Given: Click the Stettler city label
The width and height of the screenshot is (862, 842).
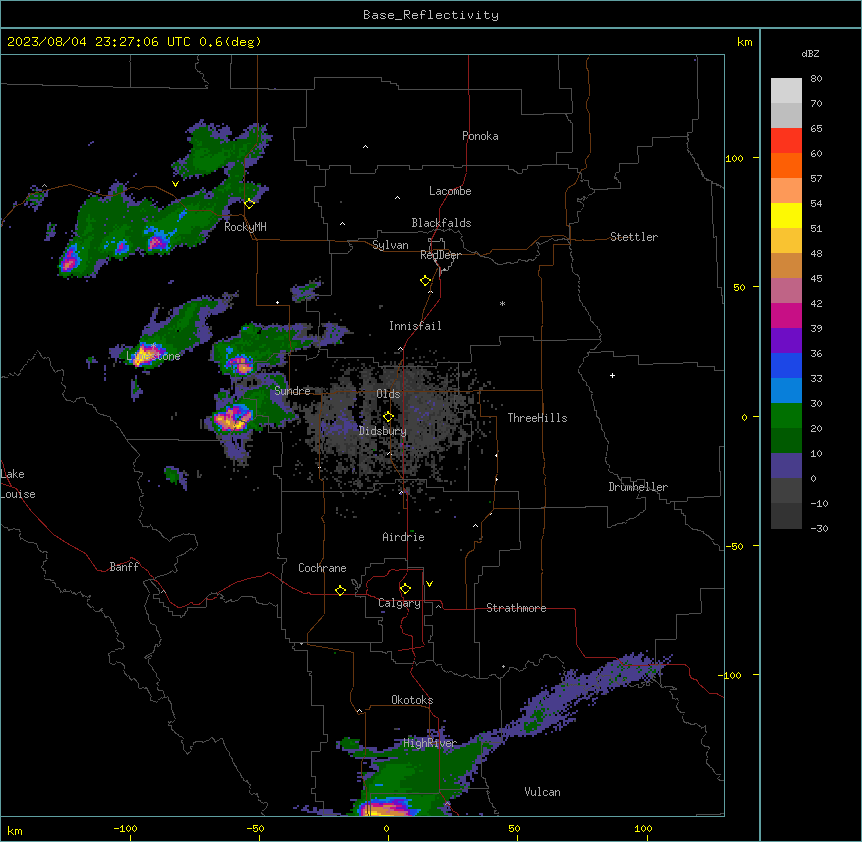Looking at the screenshot, I should tap(633, 237).
